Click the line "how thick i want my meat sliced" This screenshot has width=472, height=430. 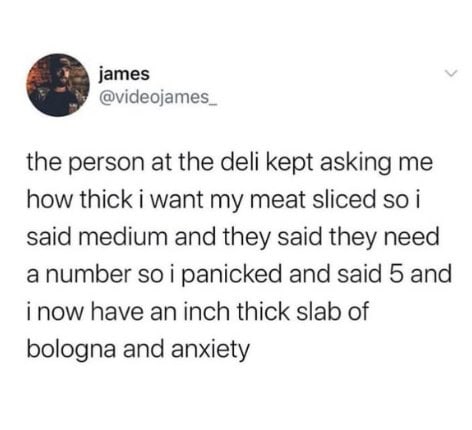(225, 202)
